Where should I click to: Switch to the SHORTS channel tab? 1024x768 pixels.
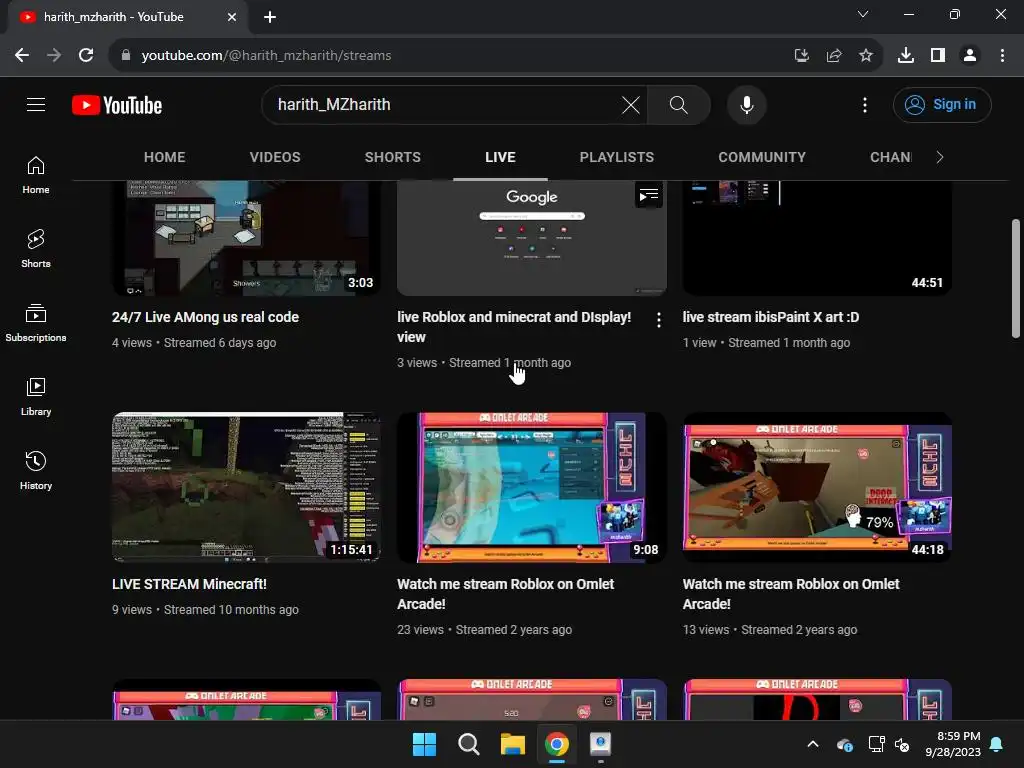(x=392, y=157)
